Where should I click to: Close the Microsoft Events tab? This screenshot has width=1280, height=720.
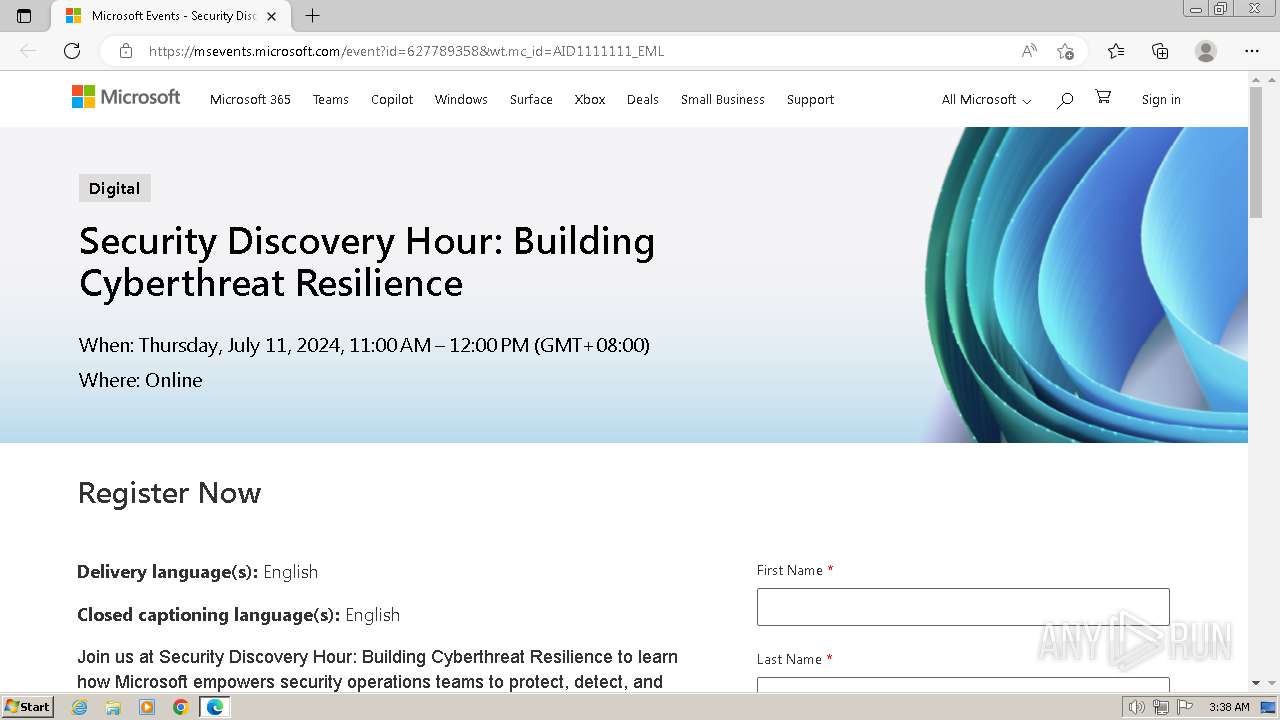(271, 16)
